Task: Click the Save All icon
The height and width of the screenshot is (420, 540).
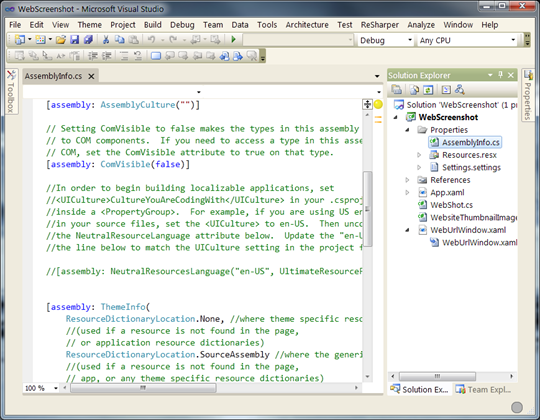Action: tap(88, 40)
